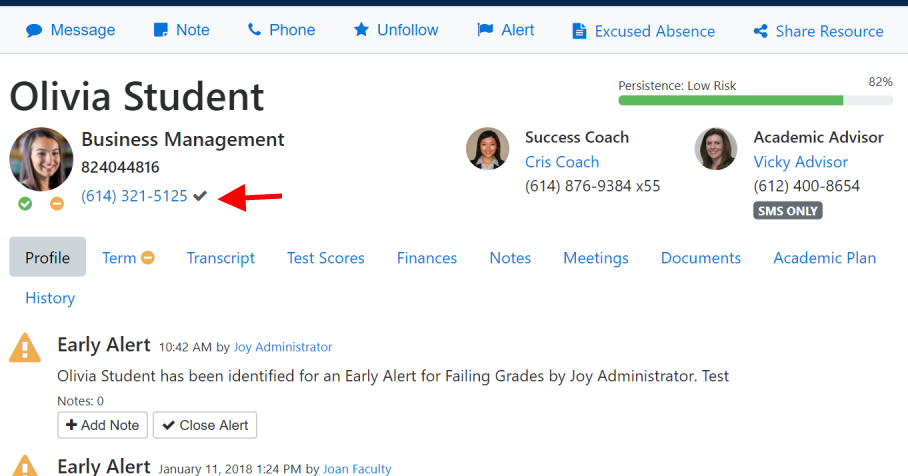Click warning triangle of 10:42 AM Early Alert
Screen dimensions: 908x476
click(25, 347)
